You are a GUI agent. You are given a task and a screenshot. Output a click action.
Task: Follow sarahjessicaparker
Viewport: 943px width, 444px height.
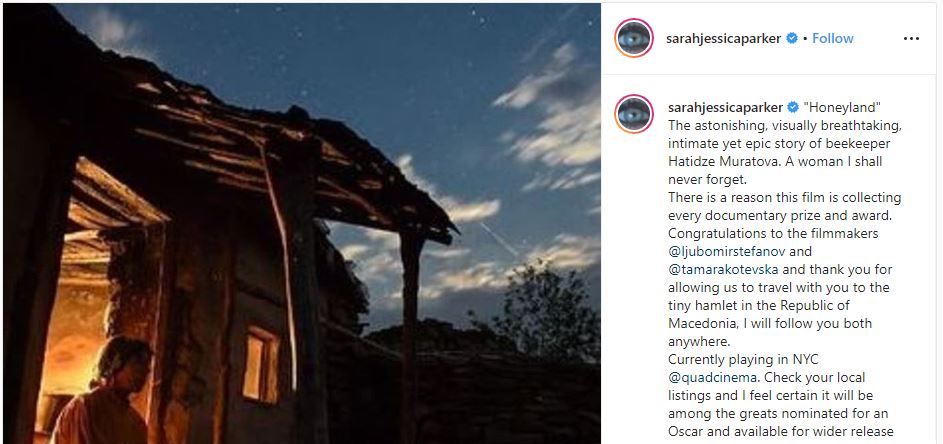click(832, 39)
